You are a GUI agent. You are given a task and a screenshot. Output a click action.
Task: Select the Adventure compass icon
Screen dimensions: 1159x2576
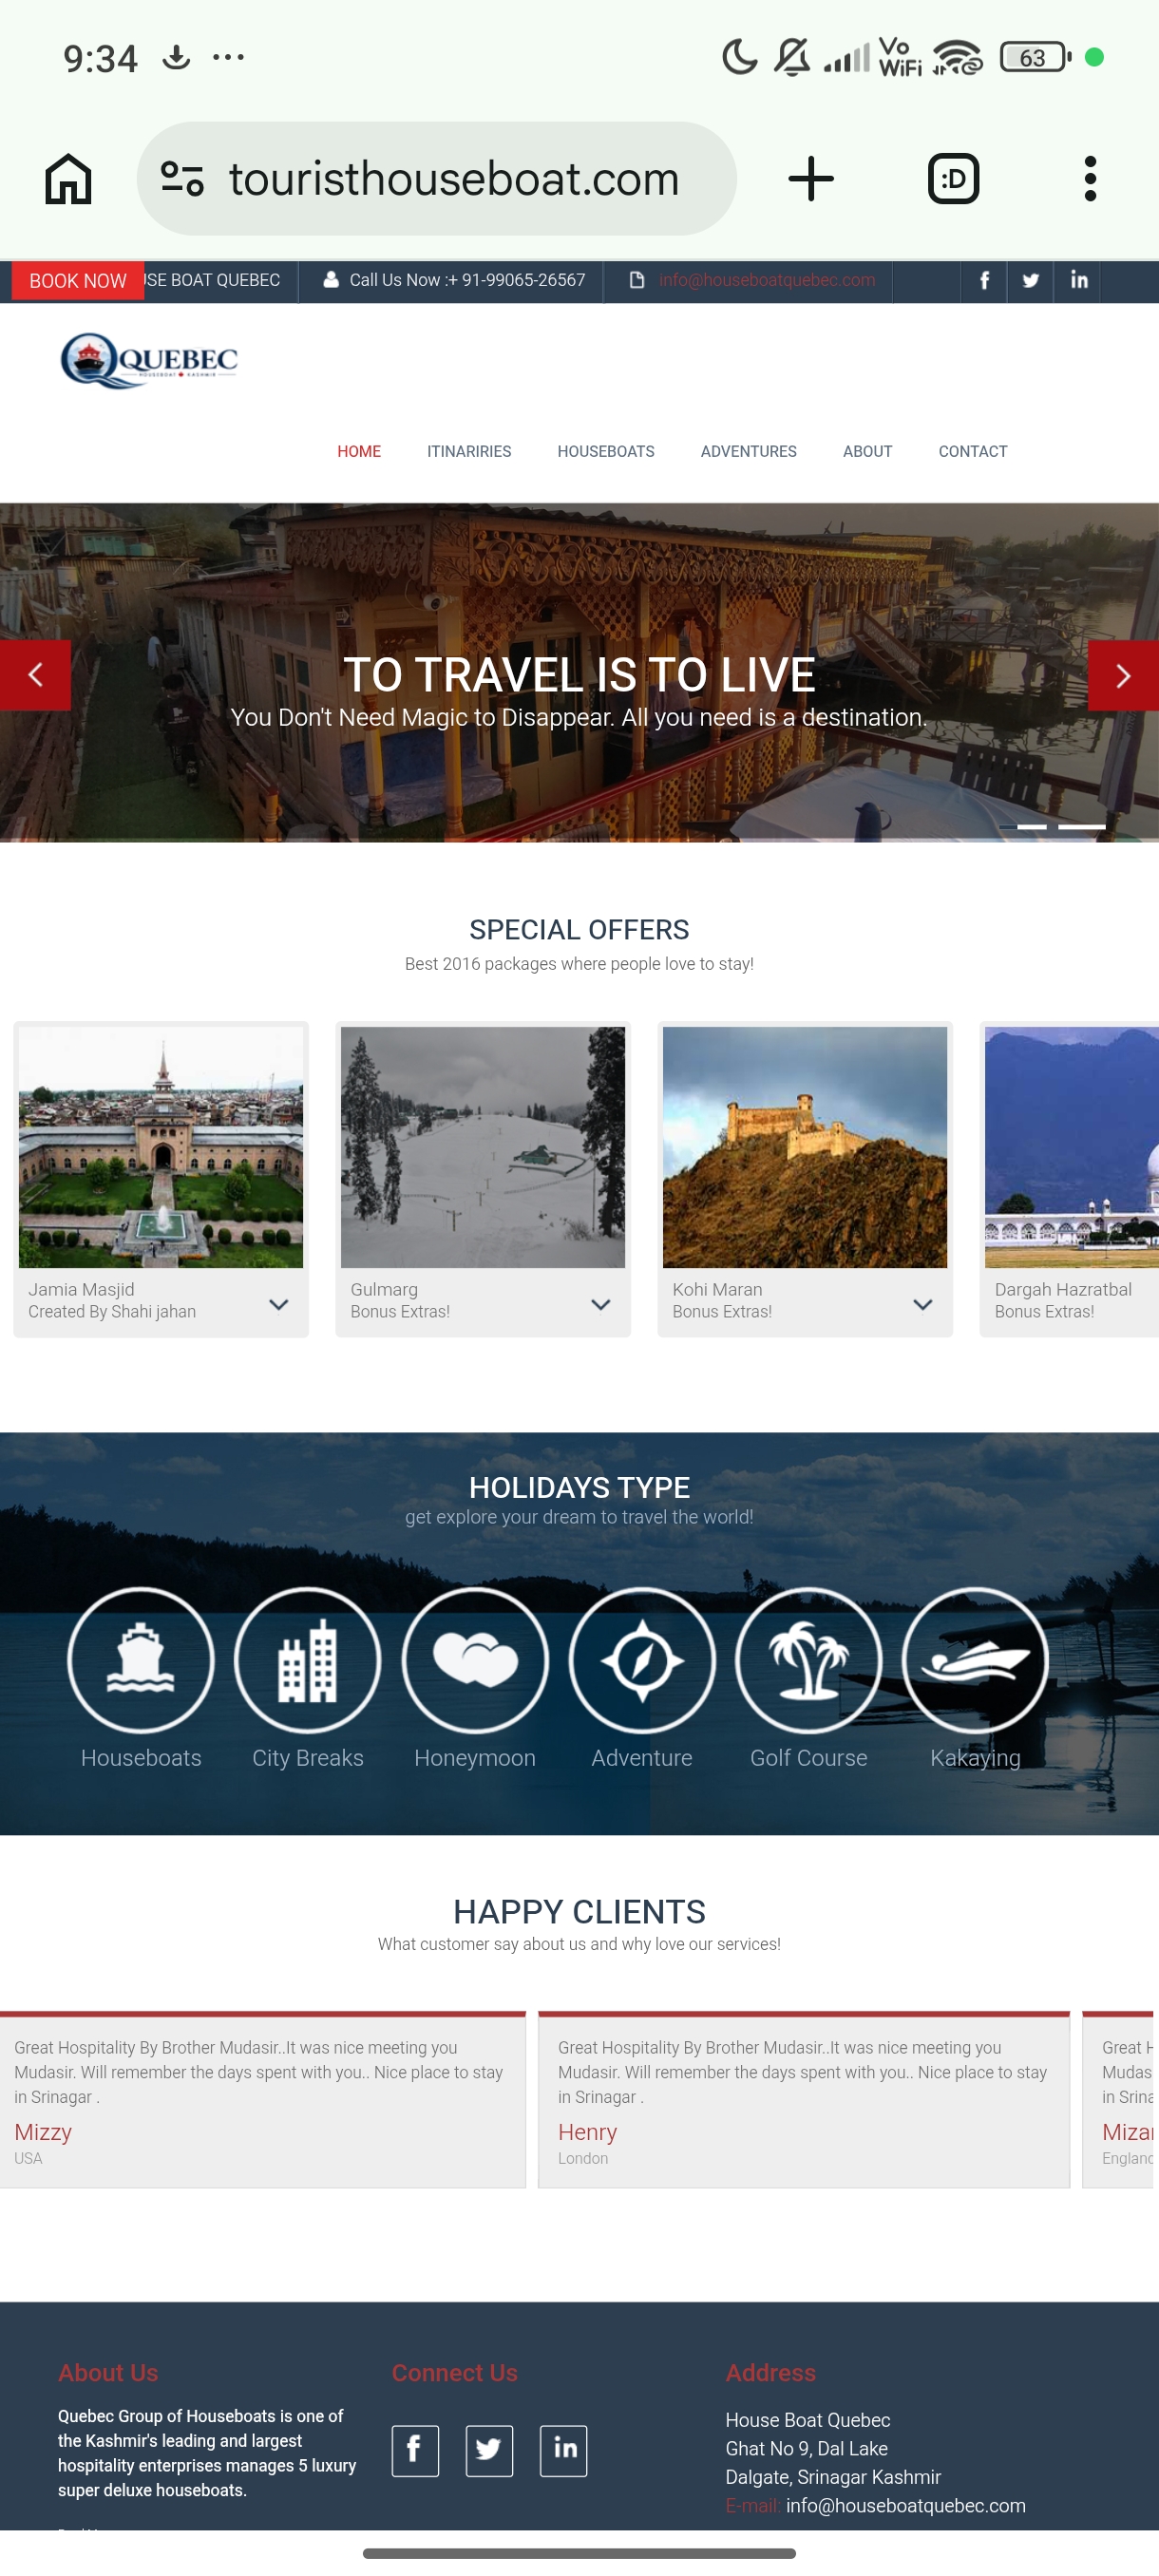[642, 1660]
